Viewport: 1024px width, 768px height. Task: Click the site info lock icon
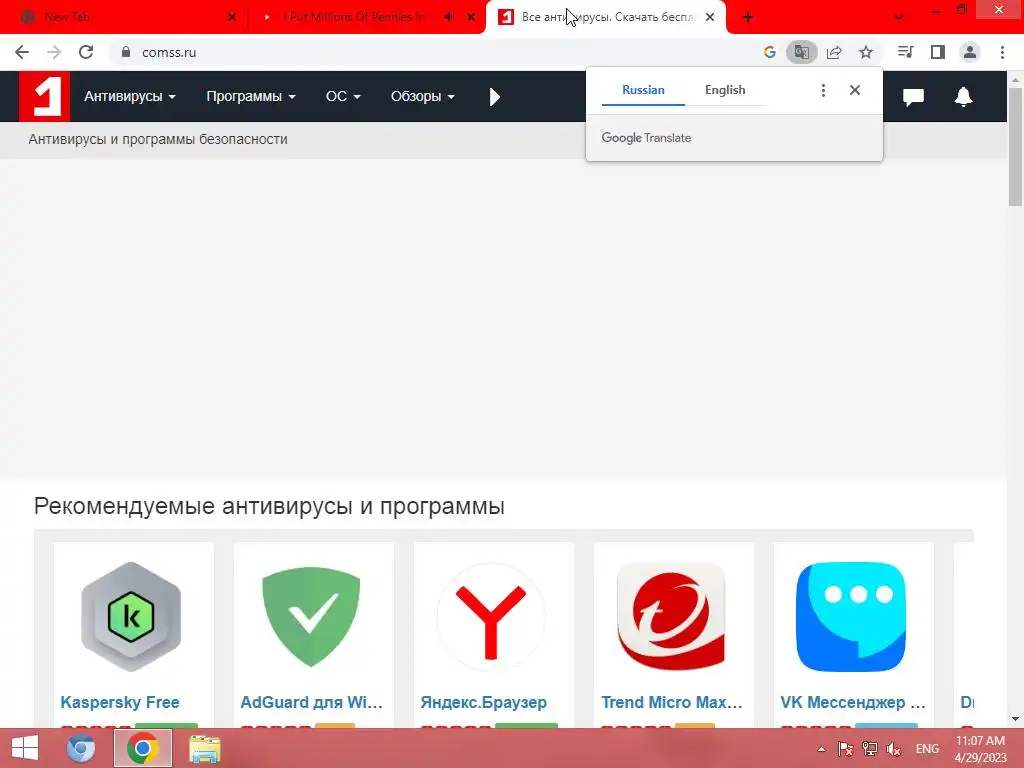coord(126,52)
